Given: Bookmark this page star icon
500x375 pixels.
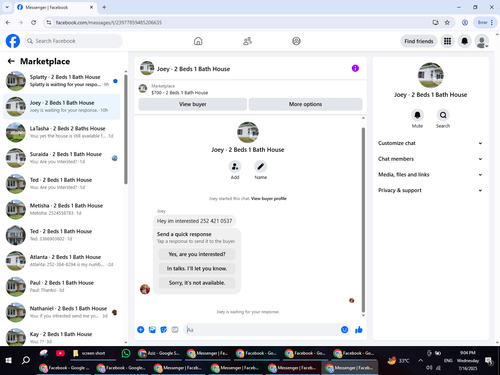Looking at the screenshot, I should click(x=447, y=22).
